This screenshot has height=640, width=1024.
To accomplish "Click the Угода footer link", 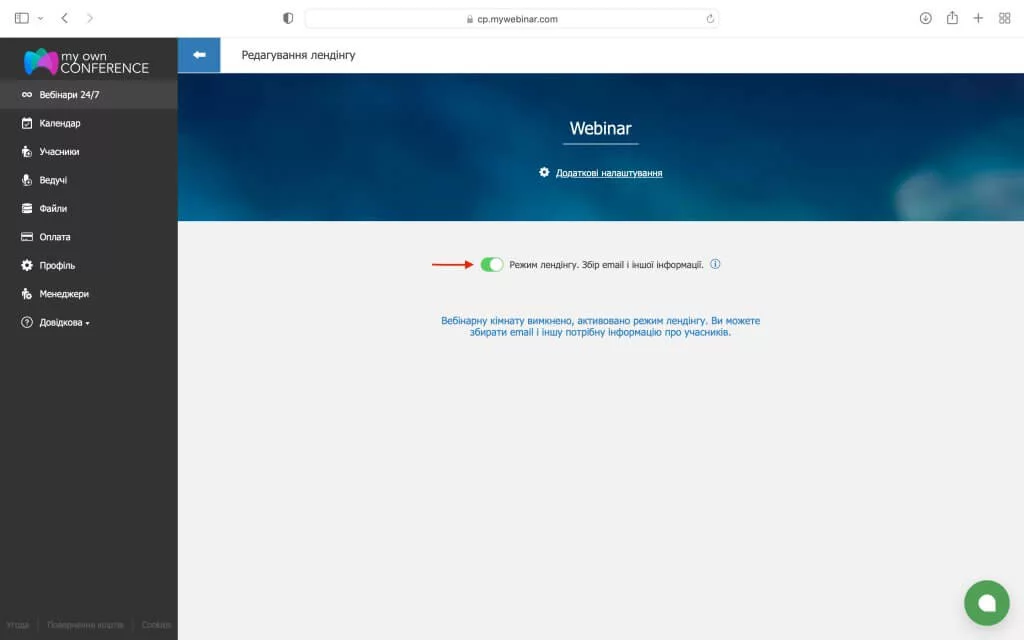I will point(18,625).
